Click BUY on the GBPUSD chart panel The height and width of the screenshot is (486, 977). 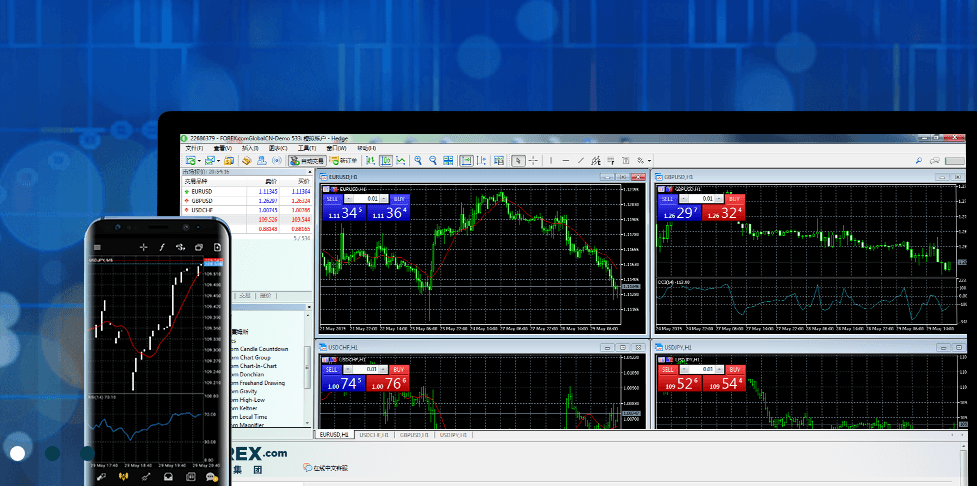(735, 199)
